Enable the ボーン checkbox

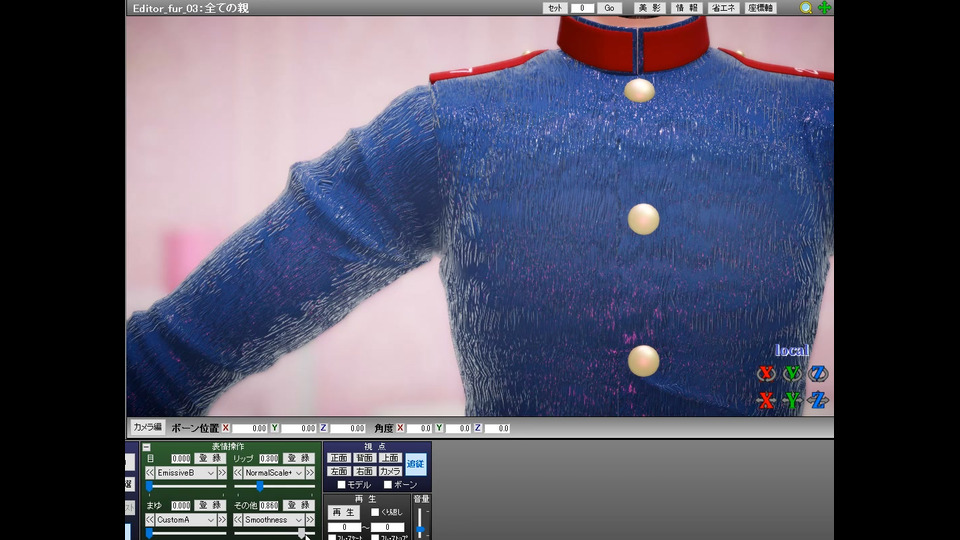click(x=388, y=485)
